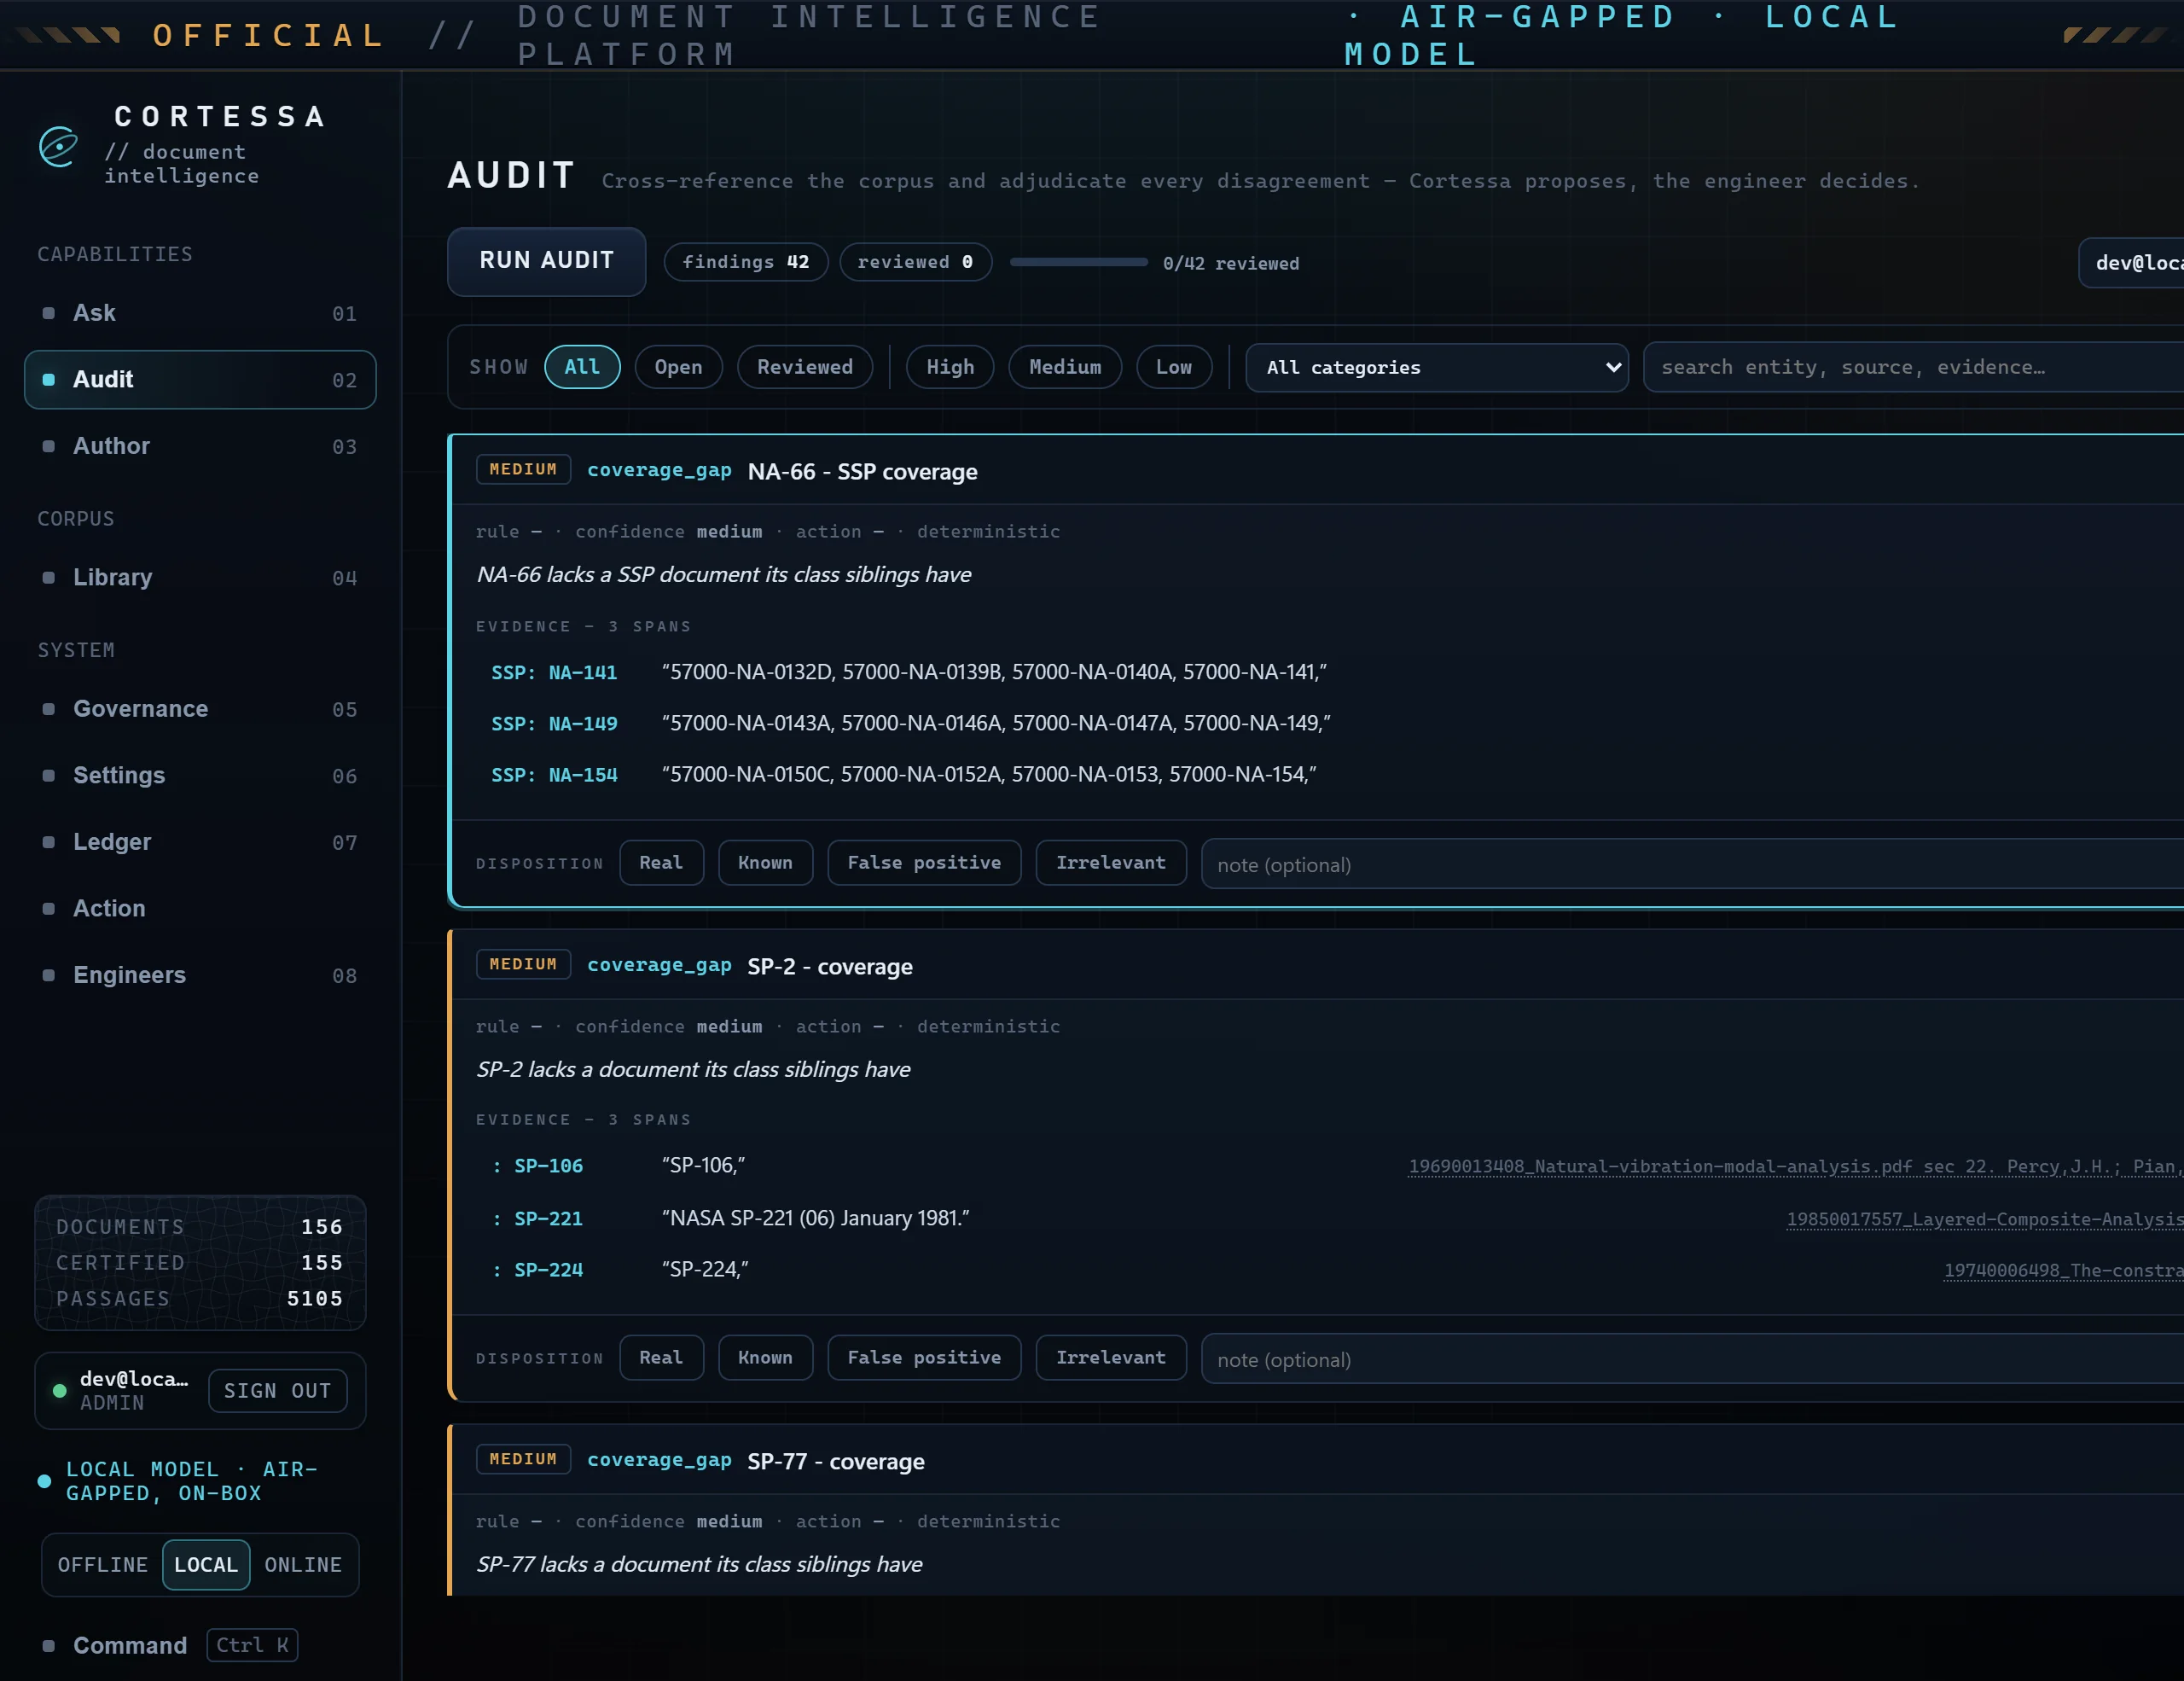Focus the search entity, source, evidence field
Image resolution: width=2184 pixels, height=1681 pixels.
point(1913,367)
